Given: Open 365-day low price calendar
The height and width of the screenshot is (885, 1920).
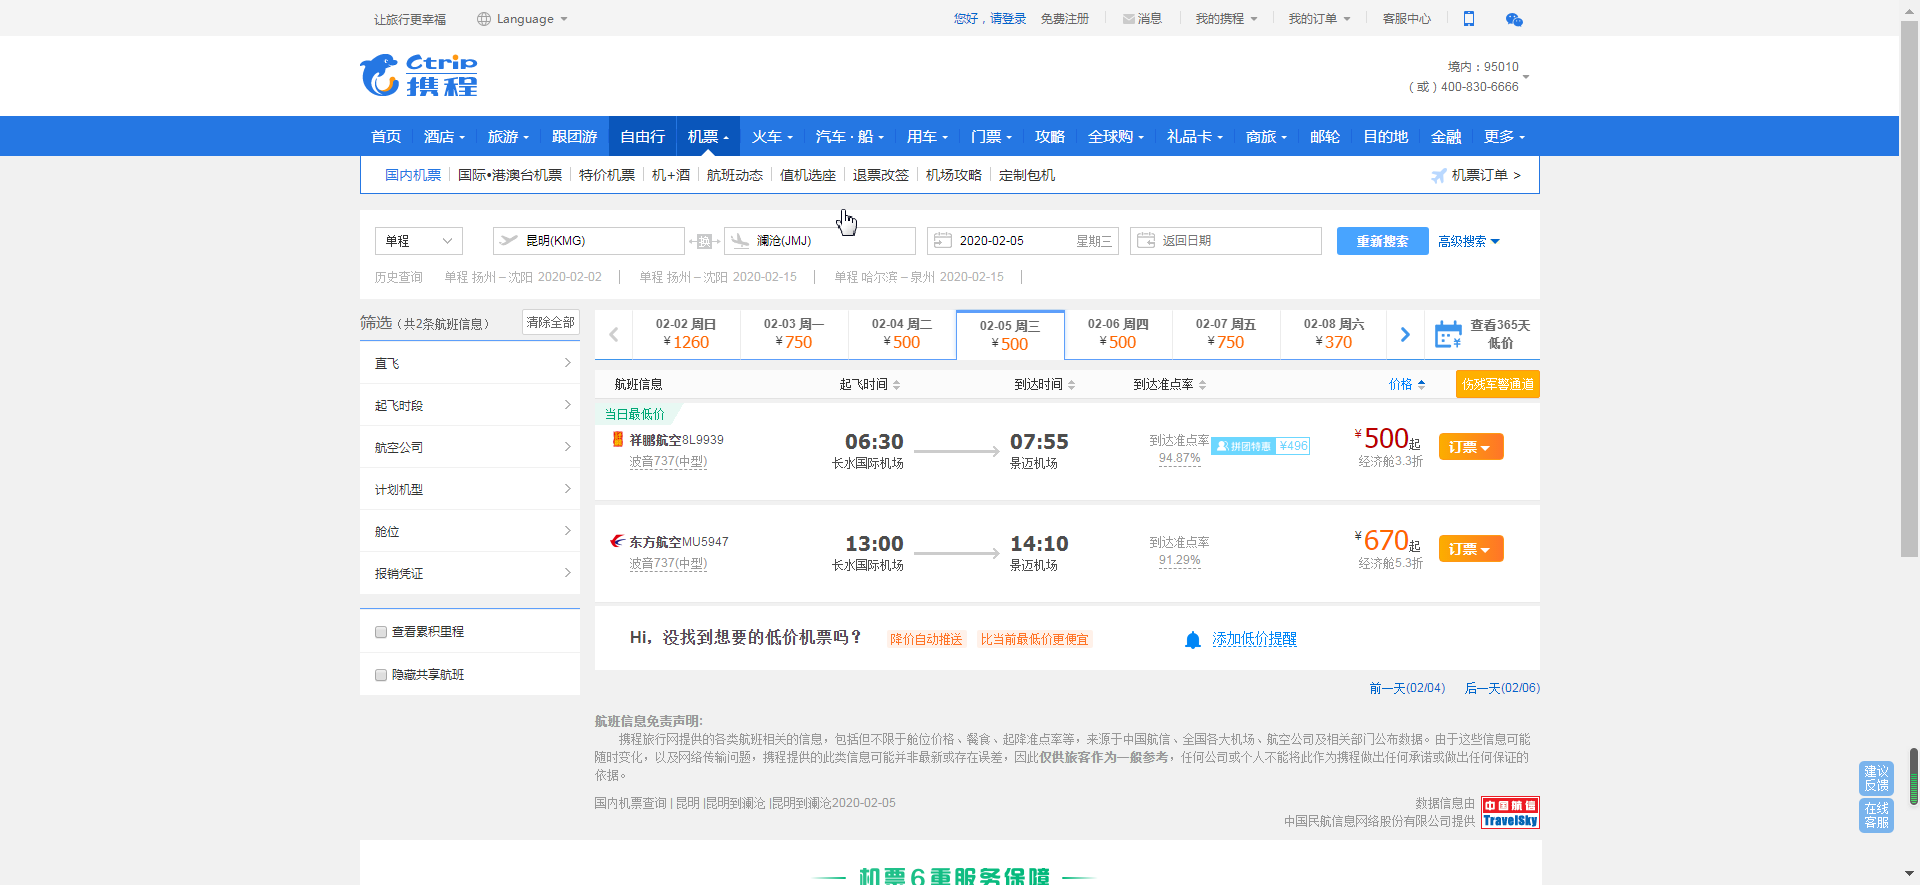Looking at the screenshot, I should coord(1483,334).
